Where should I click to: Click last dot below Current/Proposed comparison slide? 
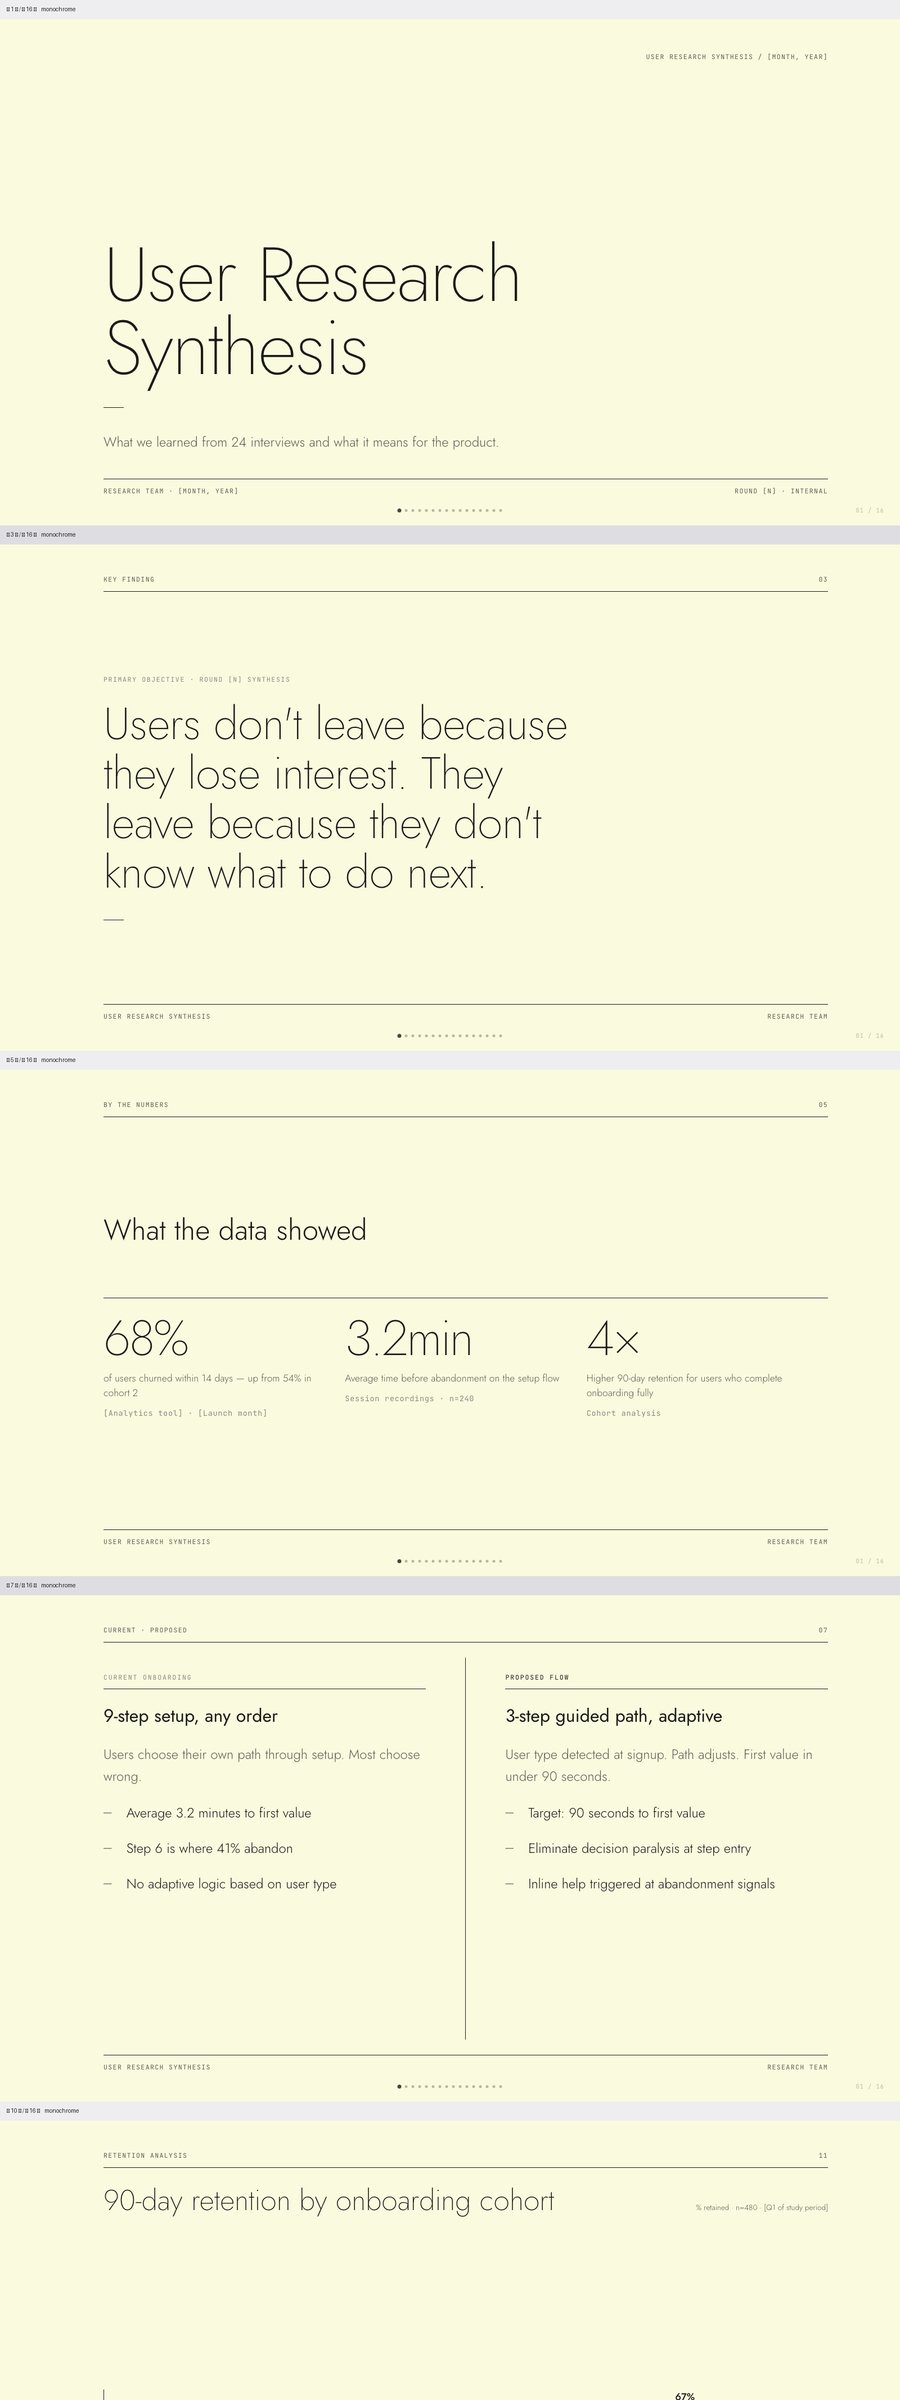tap(501, 2086)
